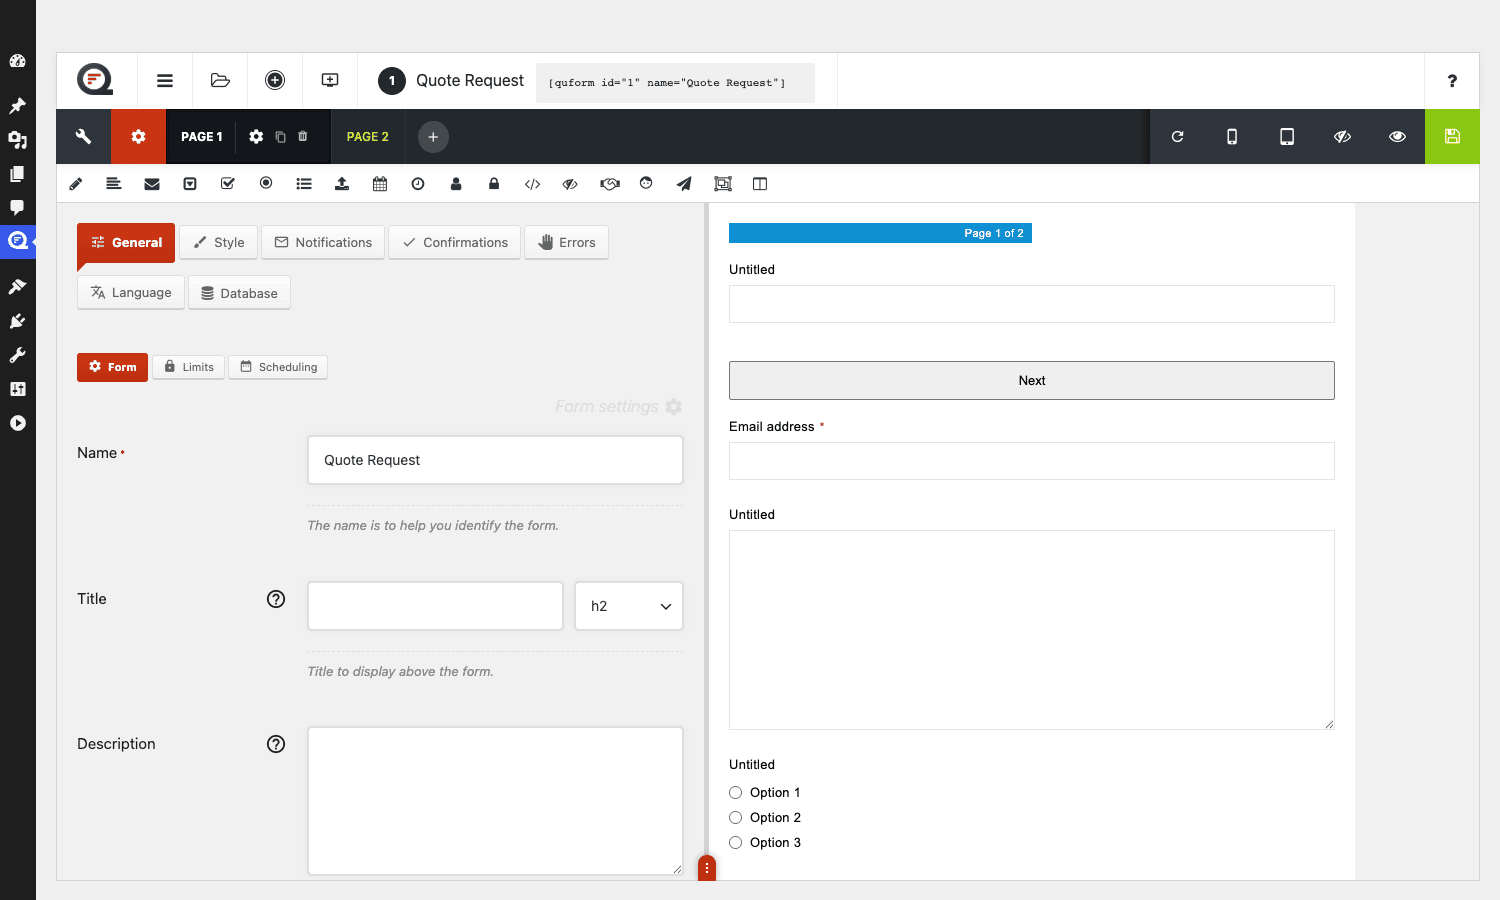
Task: Select the Limits sub-tab
Action: 188,367
